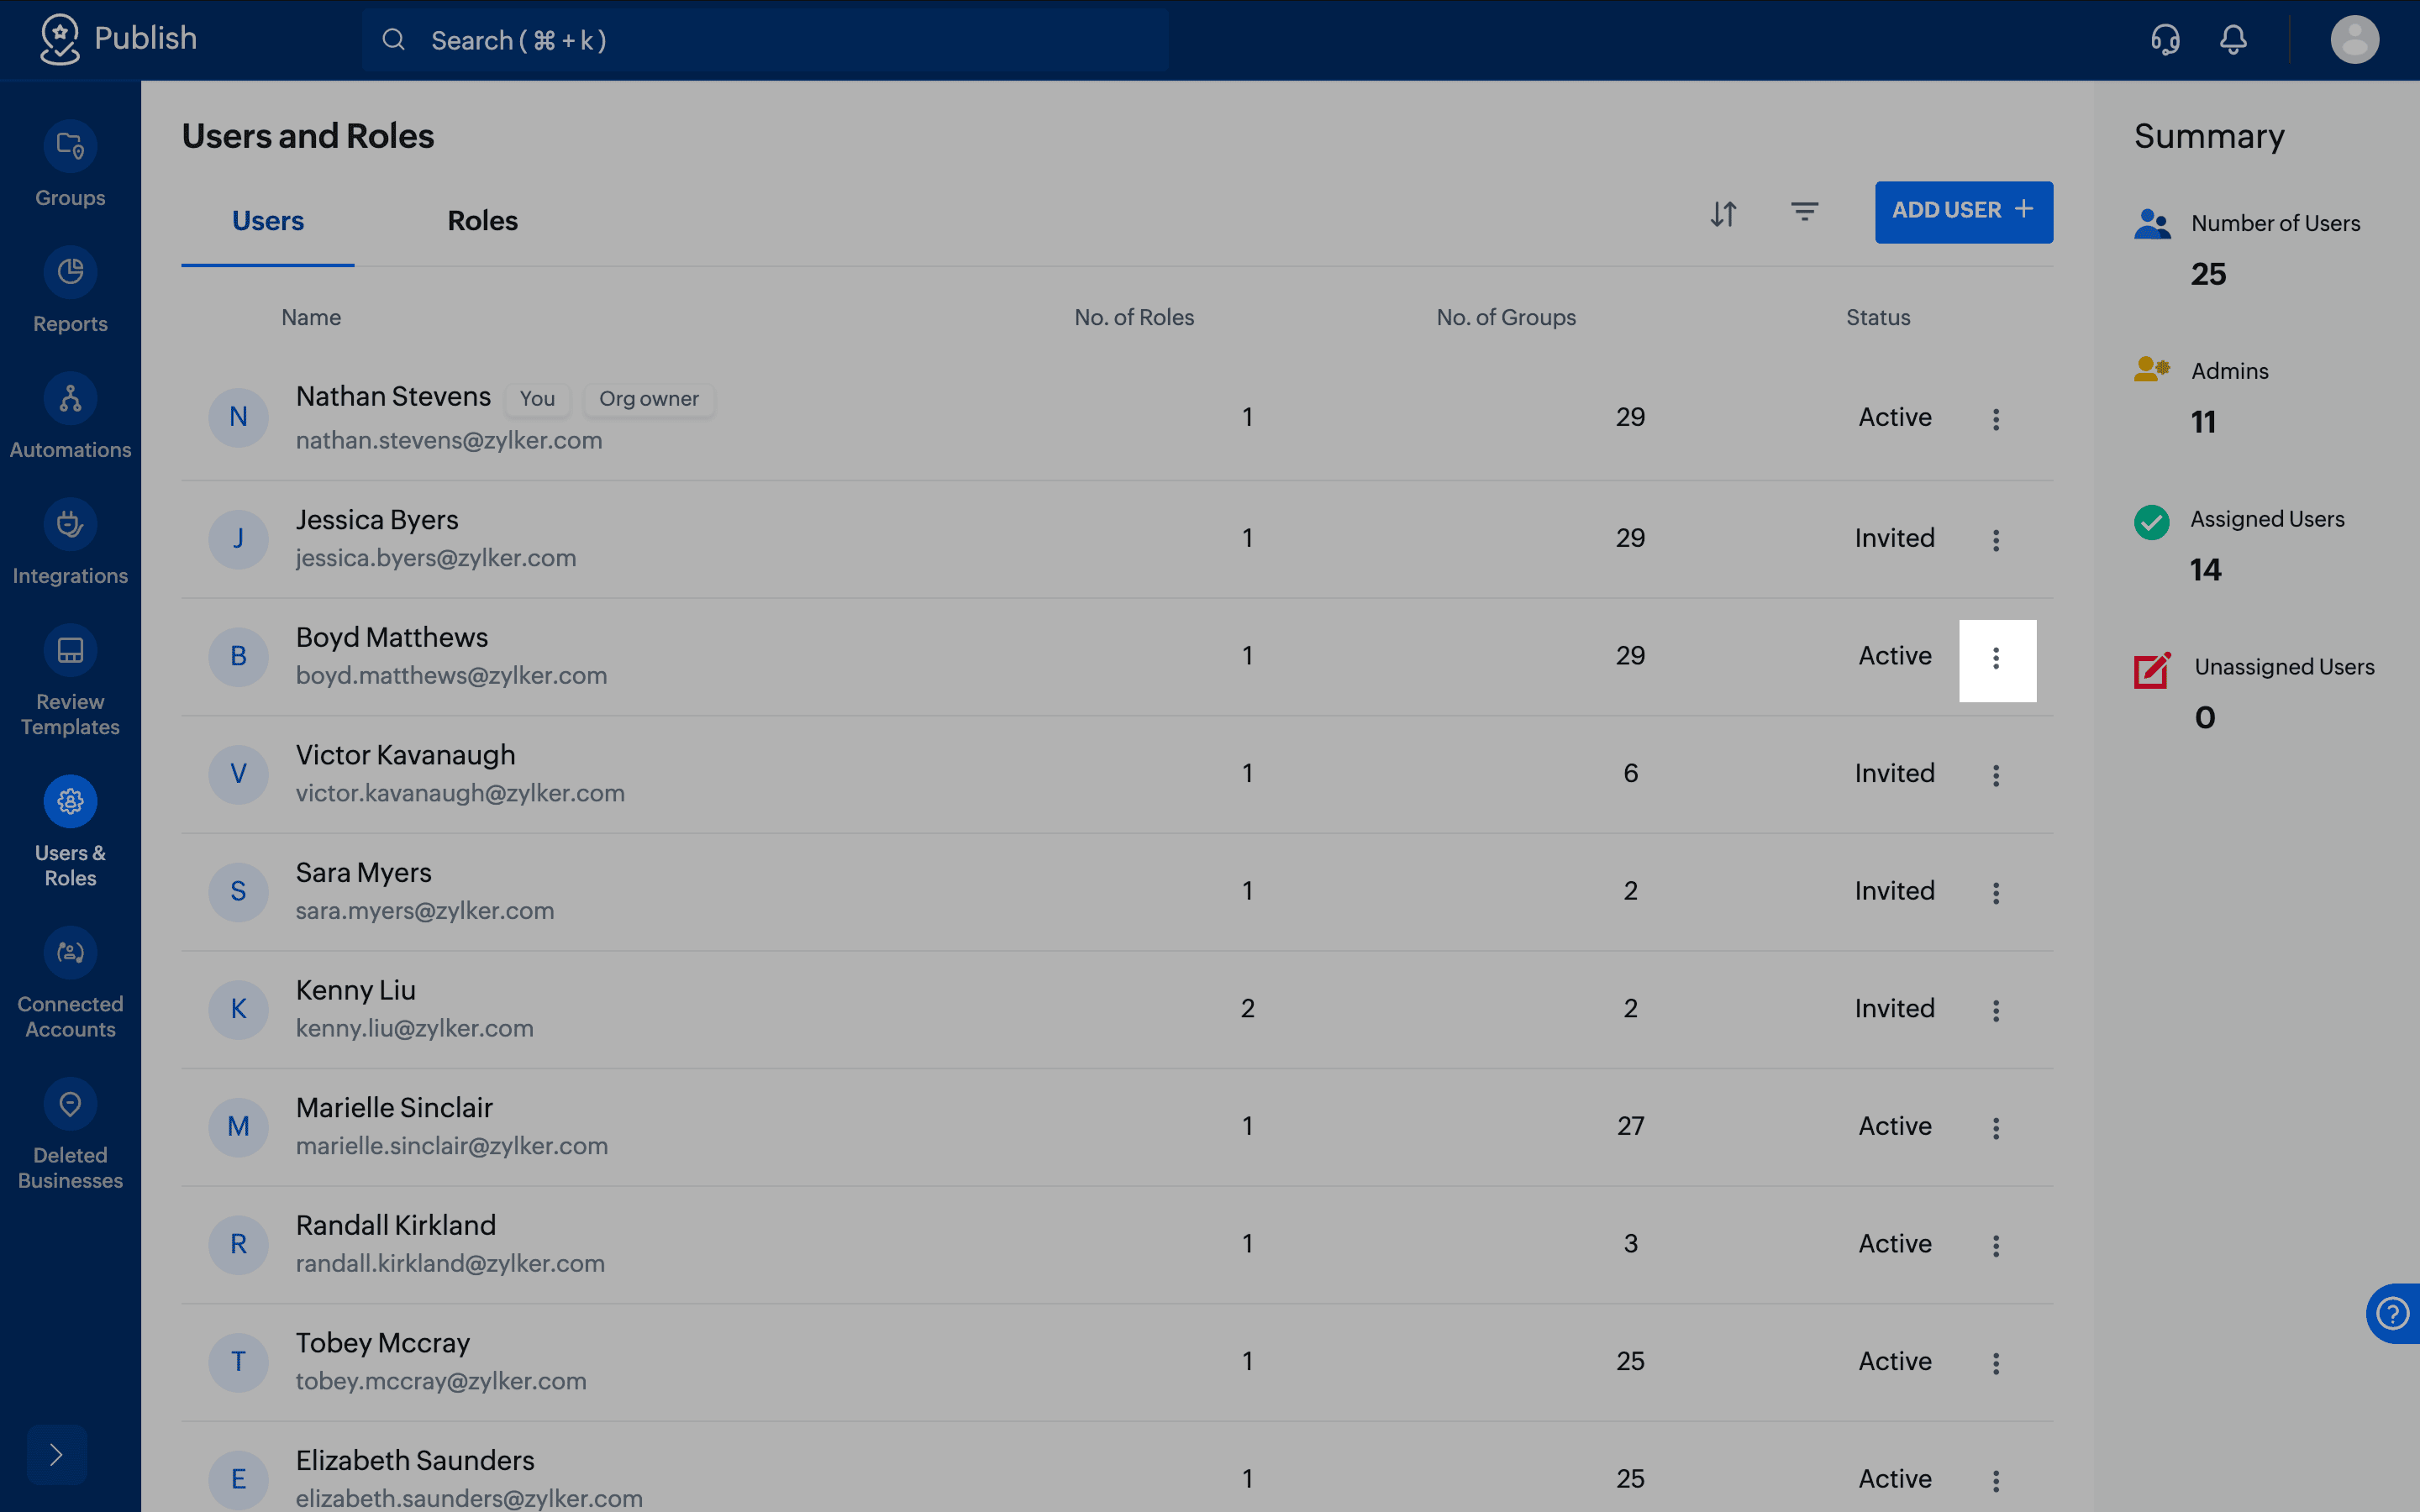Open the Groups sidebar icon
This screenshot has height=1512, width=2420.
[x=70, y=147]
